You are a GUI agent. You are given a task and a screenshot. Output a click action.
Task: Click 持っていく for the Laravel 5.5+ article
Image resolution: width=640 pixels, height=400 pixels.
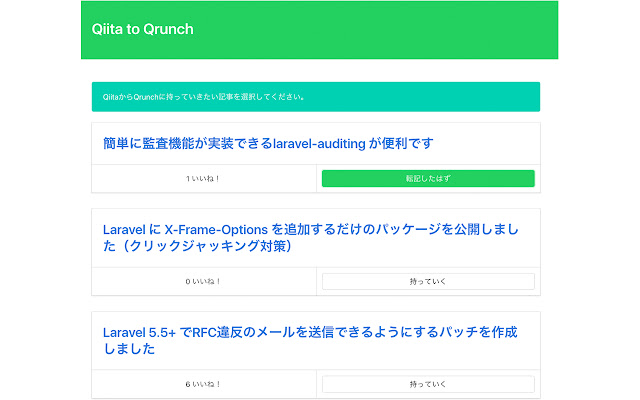[428, 384]
